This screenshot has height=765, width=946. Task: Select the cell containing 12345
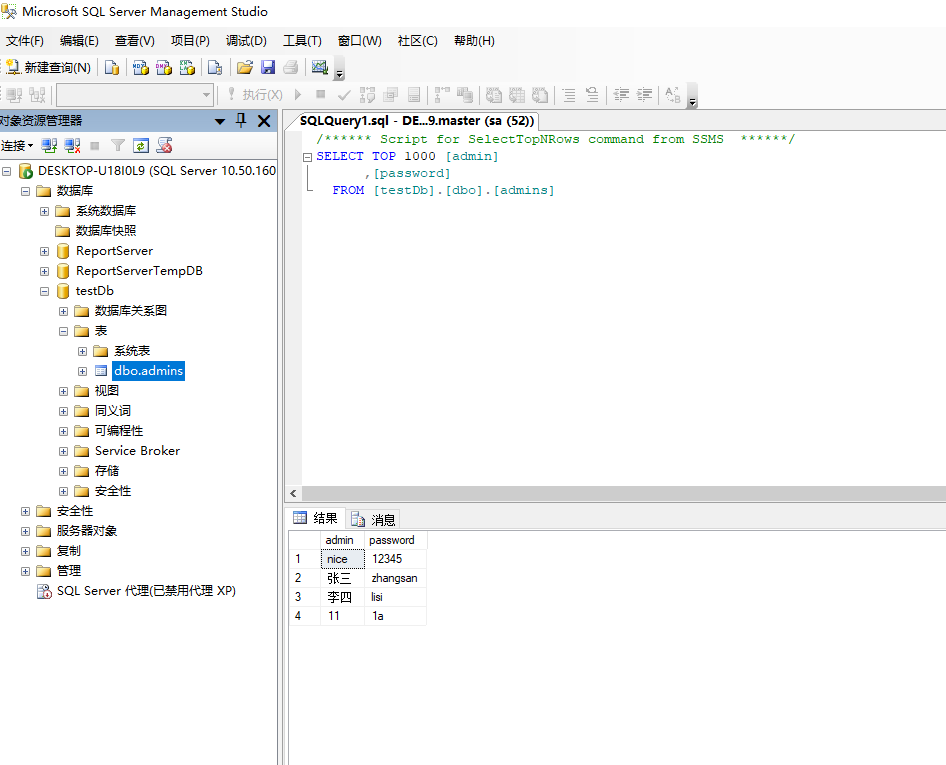point(396,559)
